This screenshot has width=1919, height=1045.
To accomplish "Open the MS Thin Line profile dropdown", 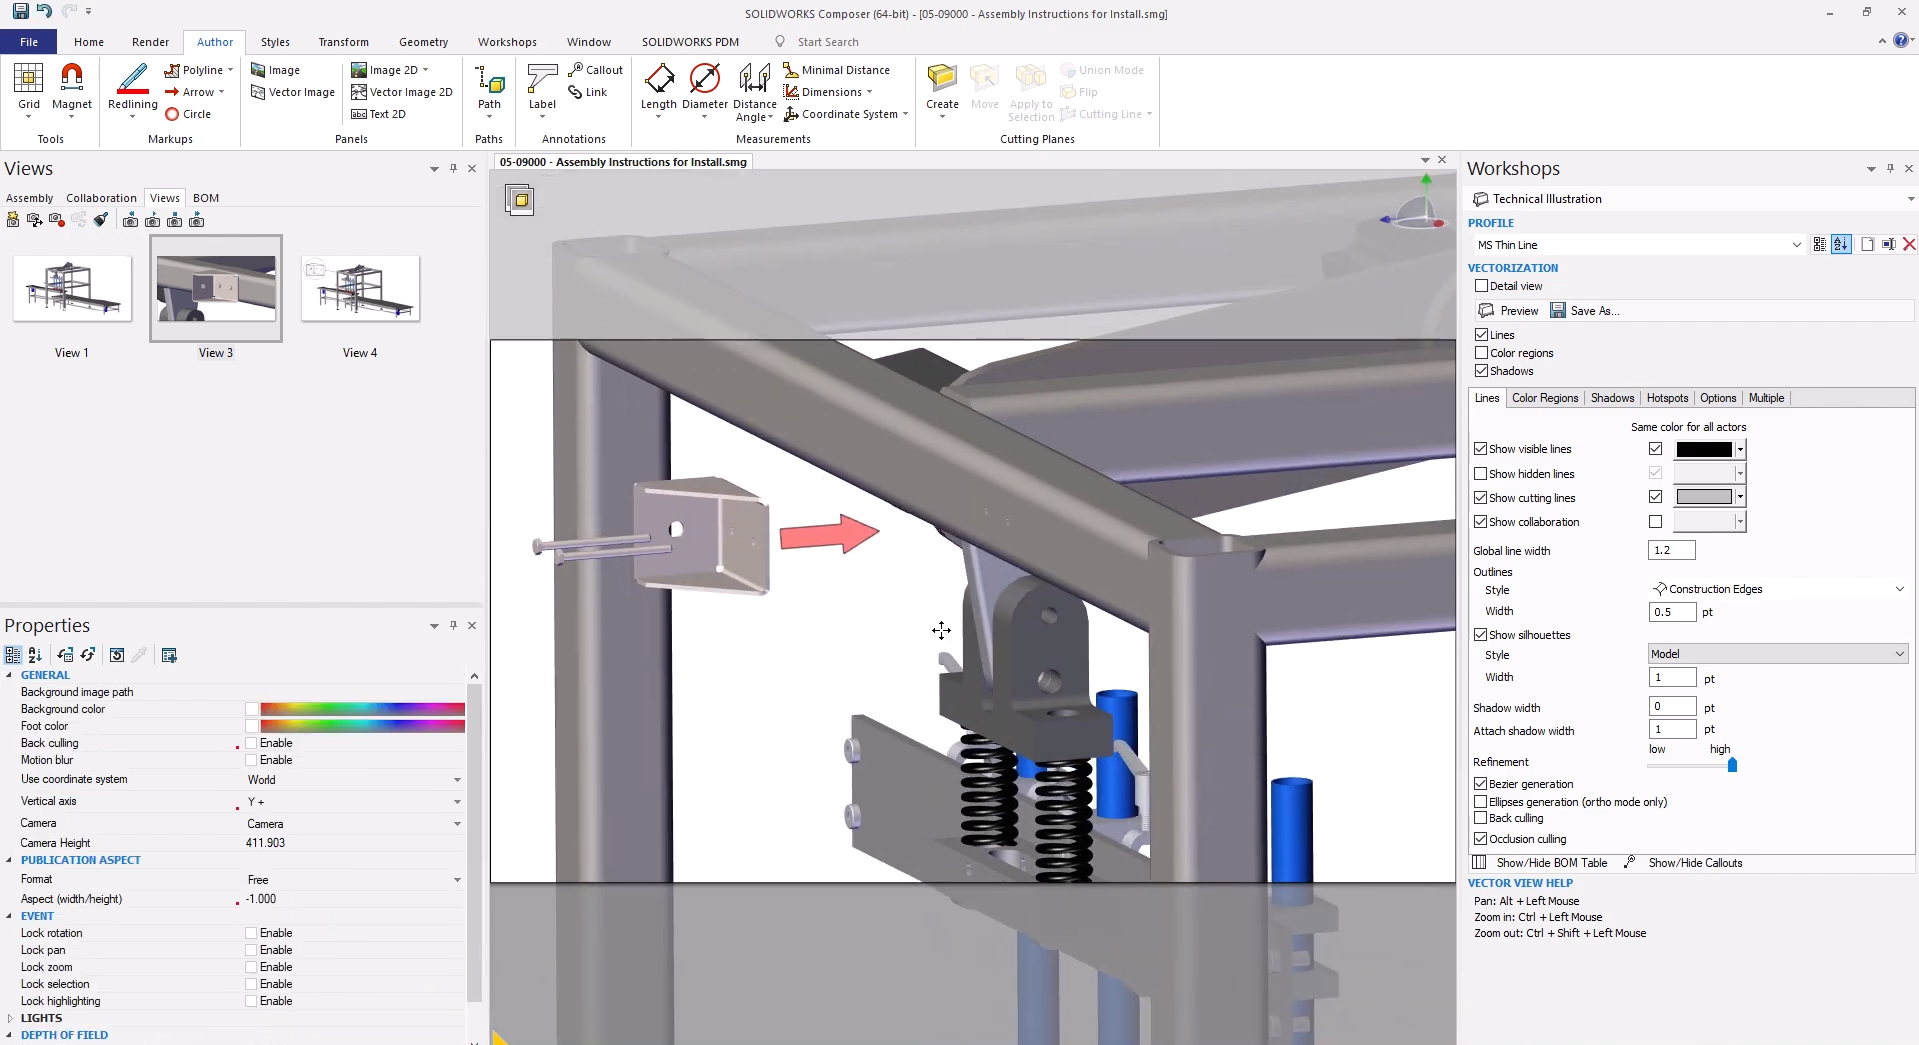I will 1796,245.
